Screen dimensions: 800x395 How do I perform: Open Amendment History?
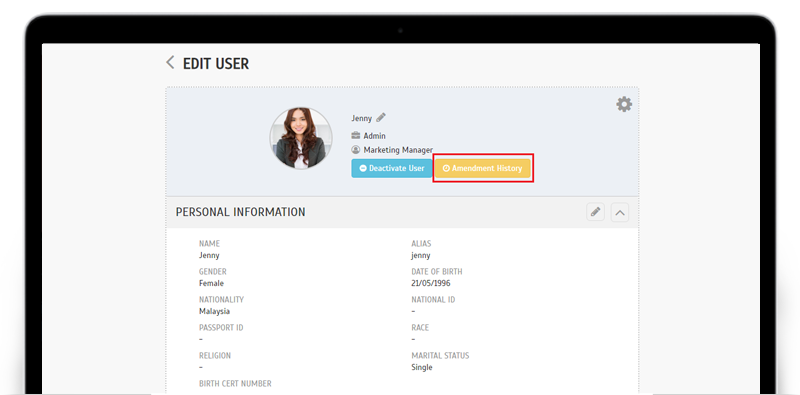pos(483,168)
